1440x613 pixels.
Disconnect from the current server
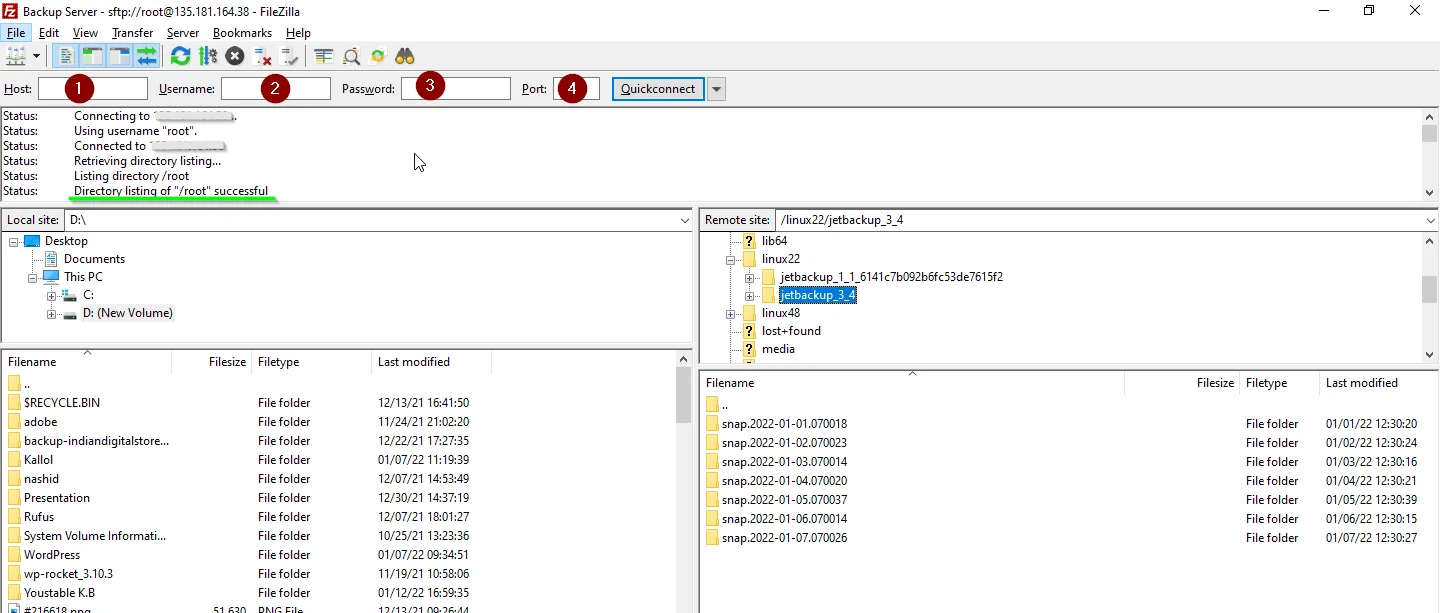263,56
